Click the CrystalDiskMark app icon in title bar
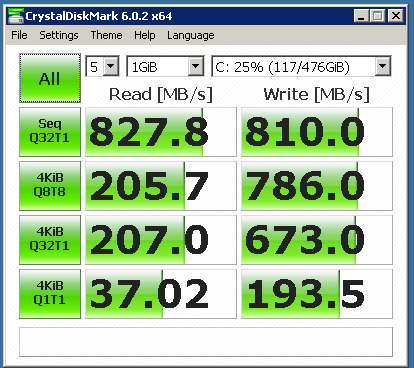The height and width of the screenshot is (368, 414). click(16, 16)
